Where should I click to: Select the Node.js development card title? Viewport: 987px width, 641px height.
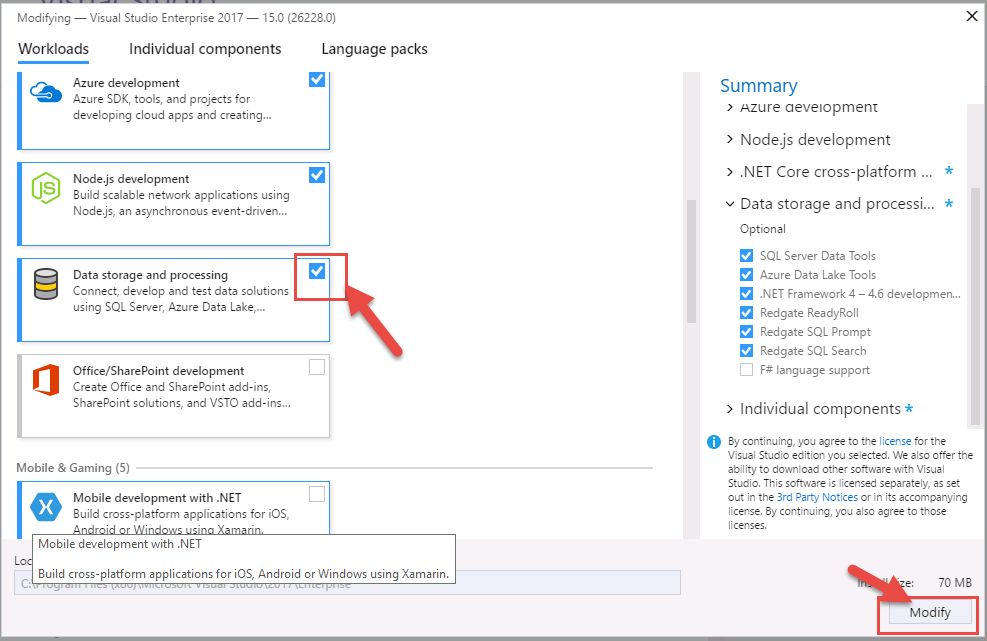(131, 179)
